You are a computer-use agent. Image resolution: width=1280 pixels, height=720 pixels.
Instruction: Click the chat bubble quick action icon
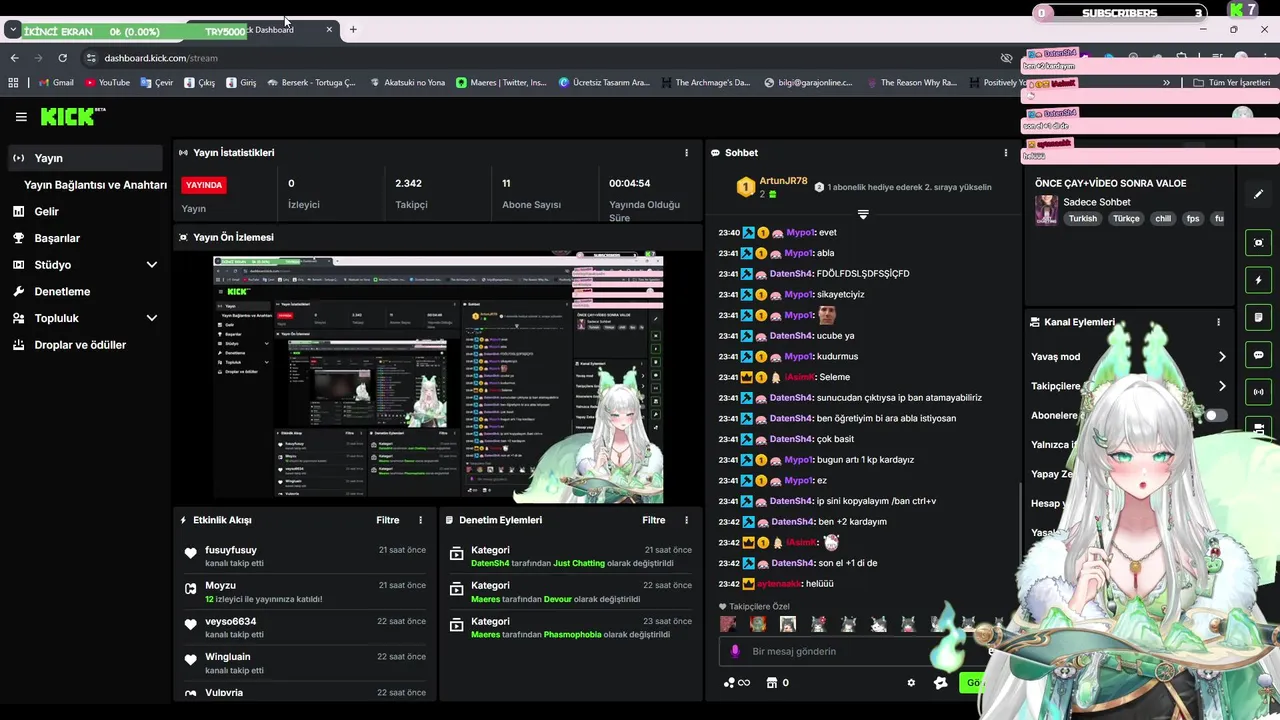tap(1258, 355)
